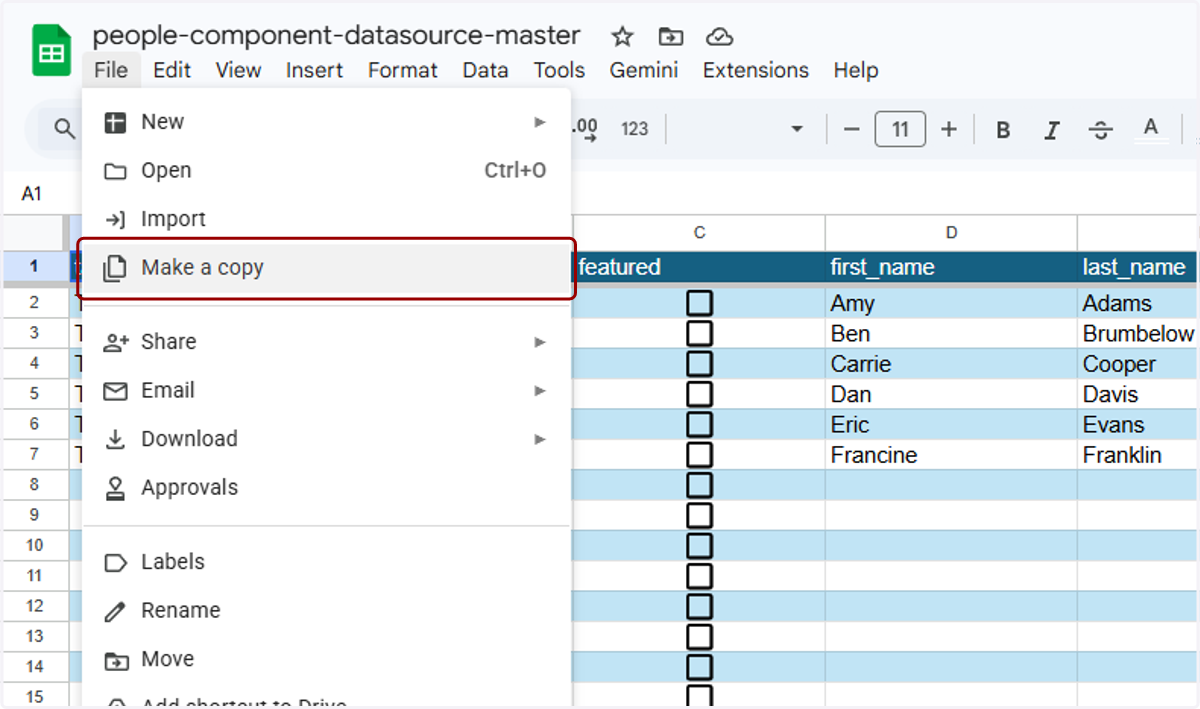Image resolution: width=1200 pixels, height=709 pixels.
Task: Choose Move from the File menu
Action: click(326, 659)
